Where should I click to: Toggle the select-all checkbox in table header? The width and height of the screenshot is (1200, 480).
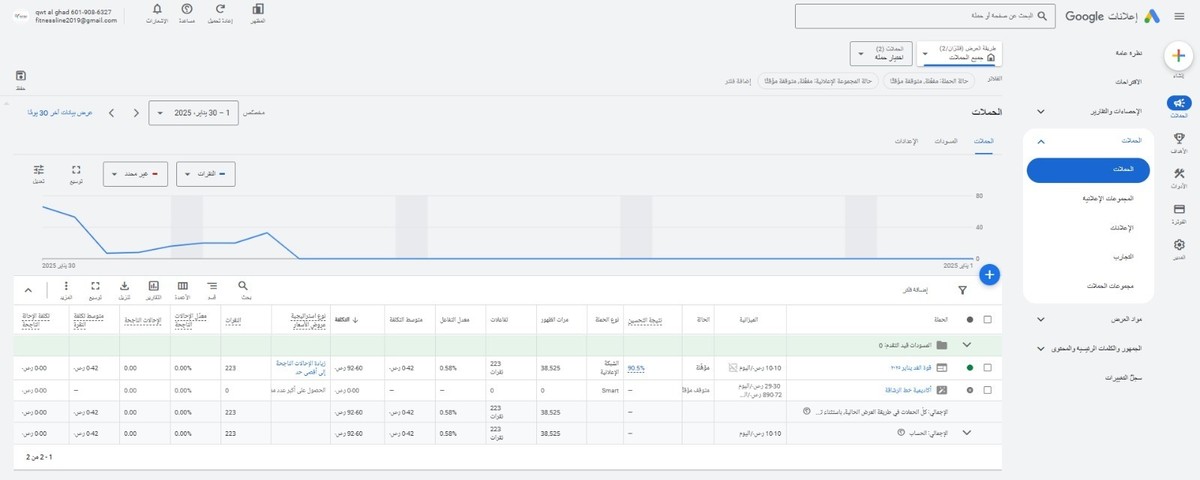point(988,320)
